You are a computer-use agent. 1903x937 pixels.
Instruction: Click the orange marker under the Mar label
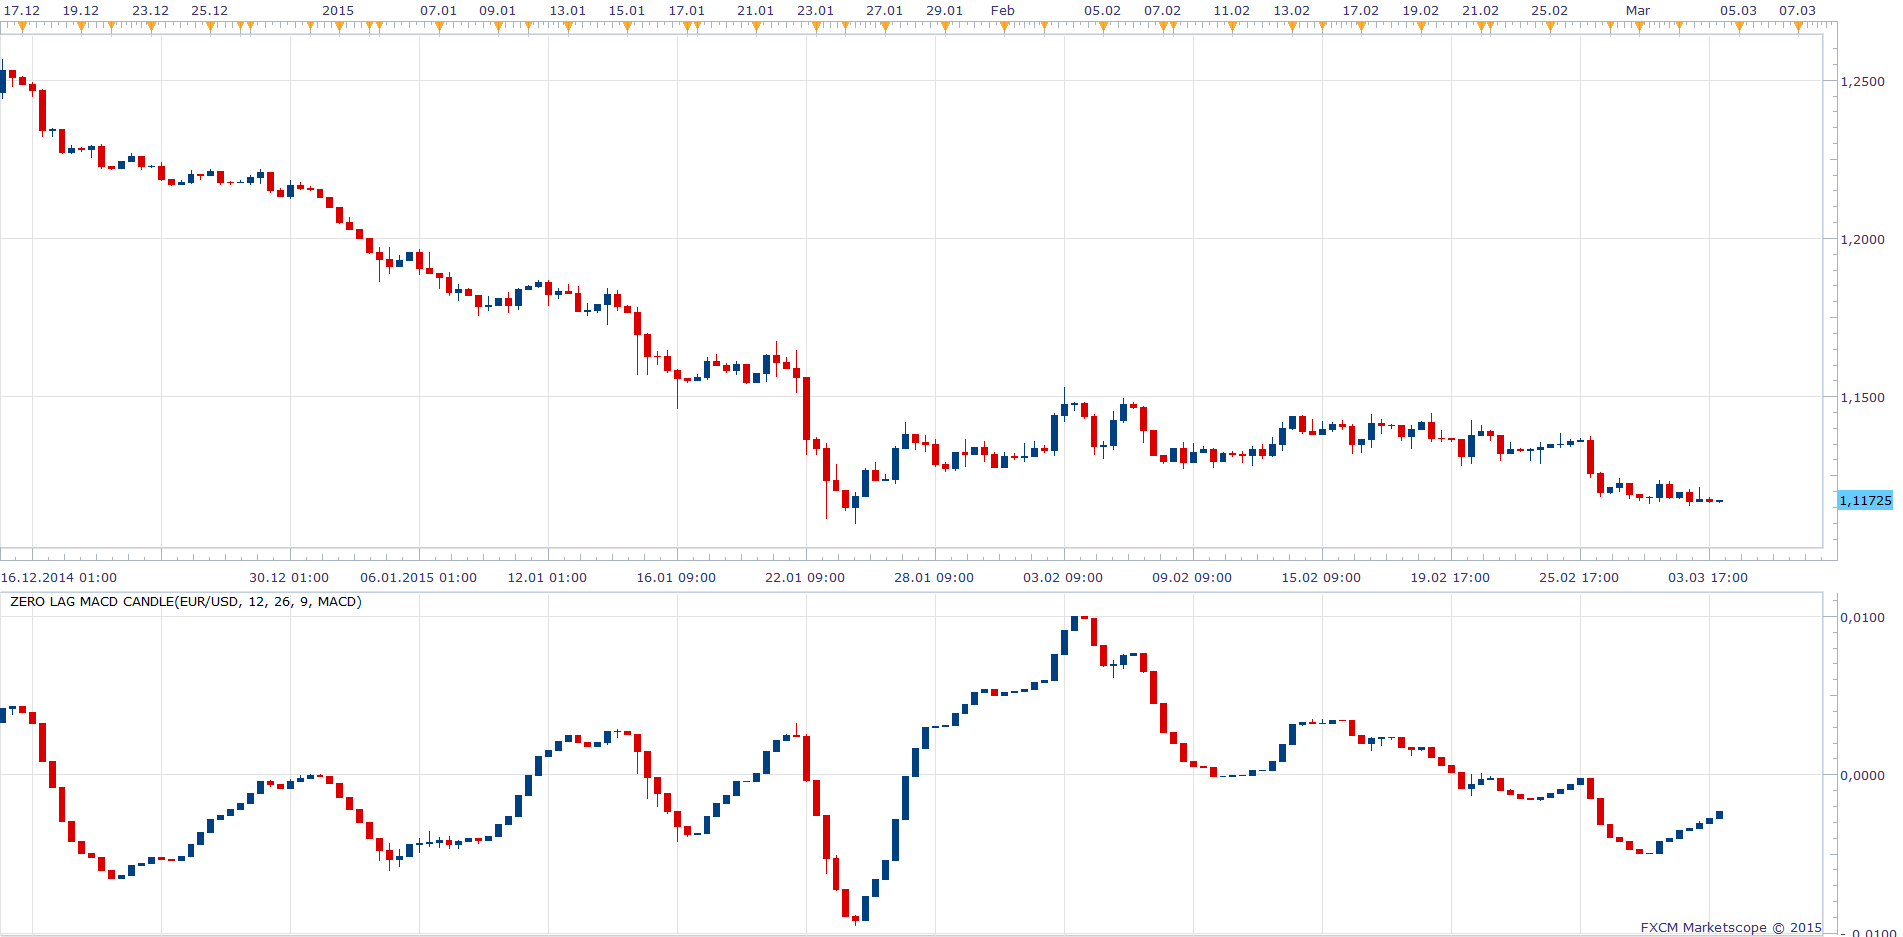coord(1639,28)
